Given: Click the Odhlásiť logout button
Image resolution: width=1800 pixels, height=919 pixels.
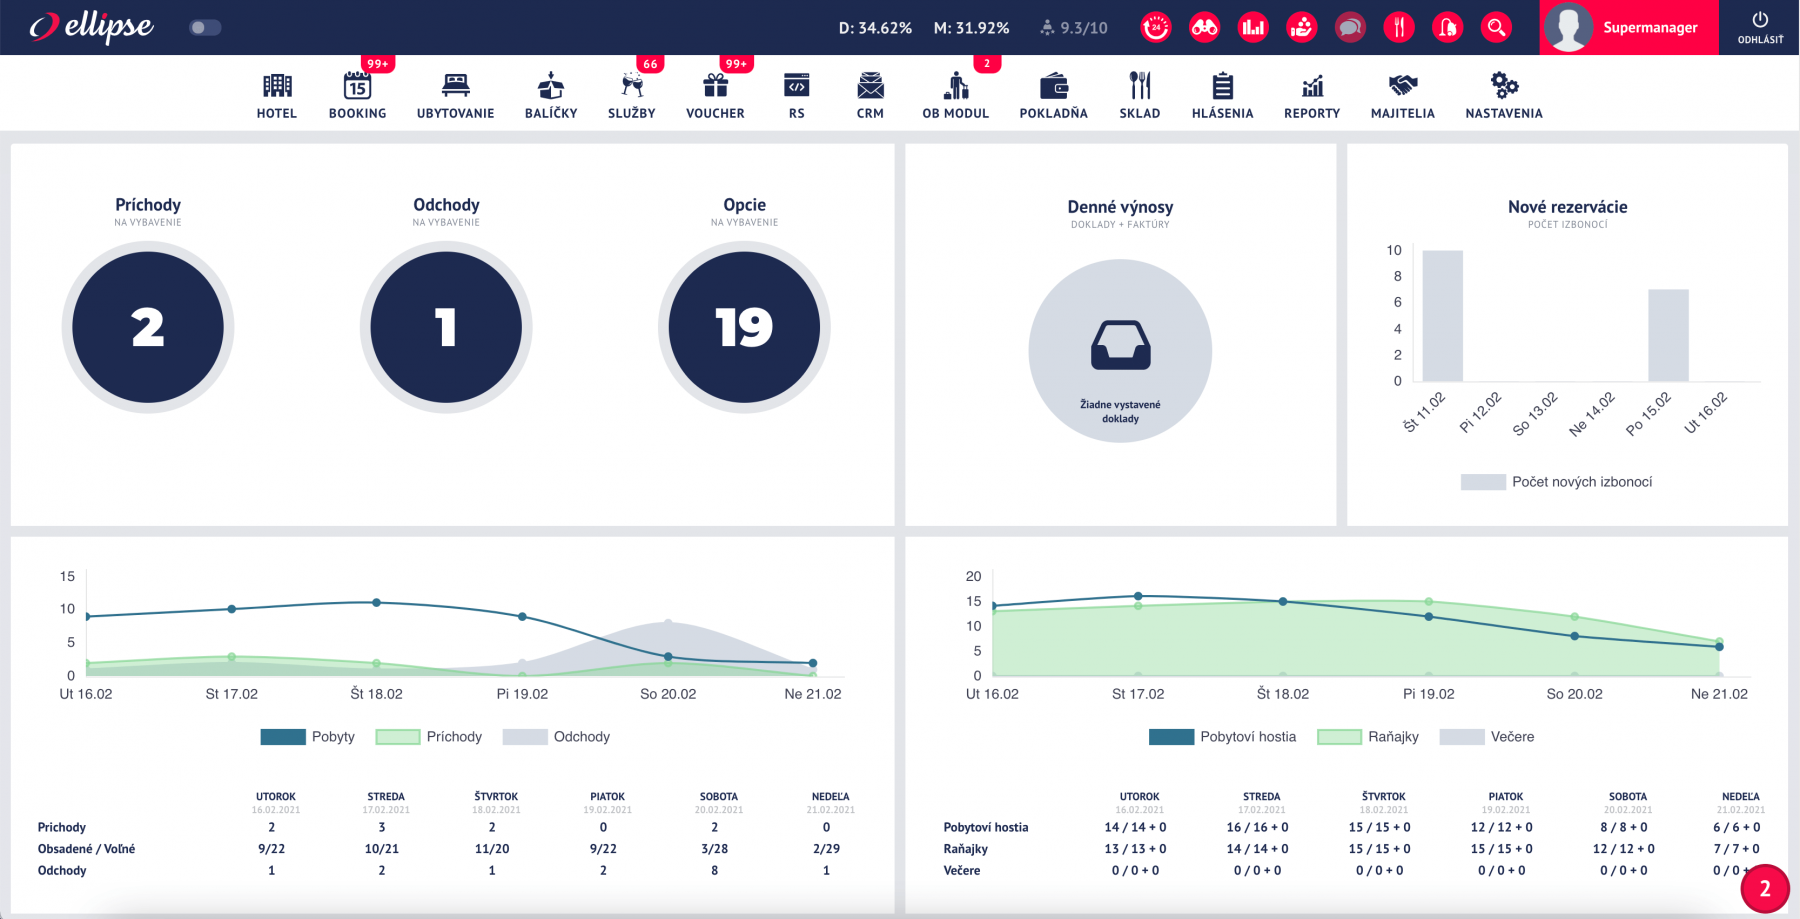Looking at the screenshot, I should pyautogui.click(x=1760, y=27).
